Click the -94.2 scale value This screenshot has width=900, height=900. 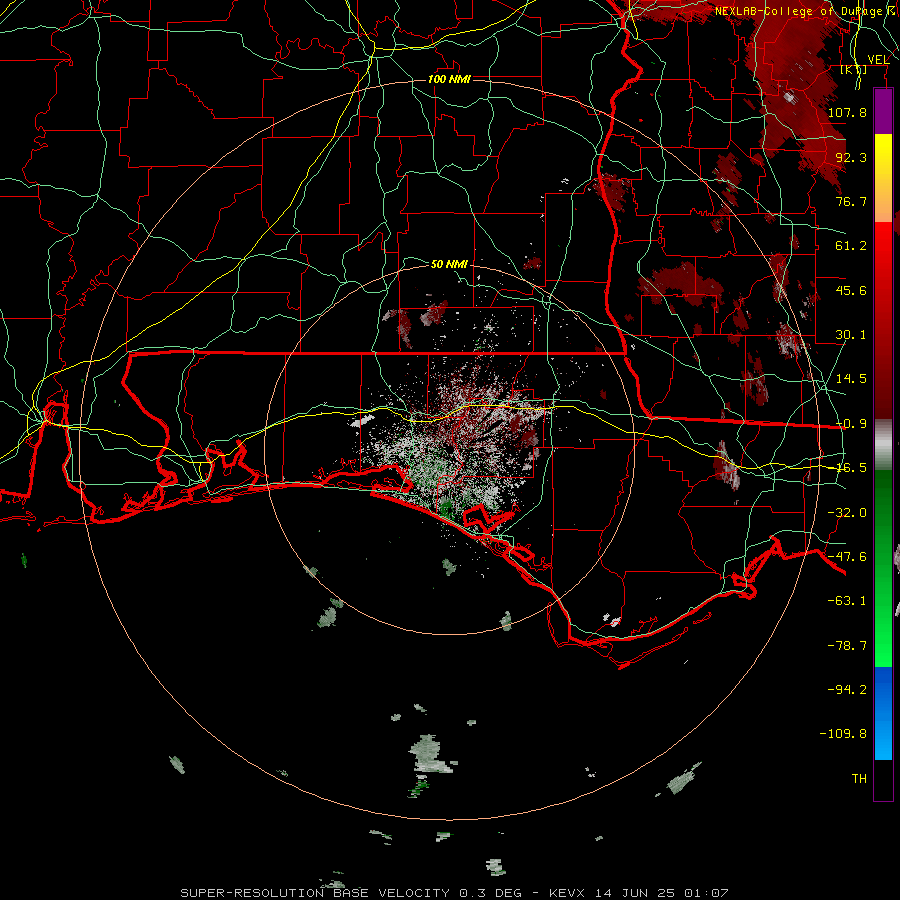[x=847, y=689]
